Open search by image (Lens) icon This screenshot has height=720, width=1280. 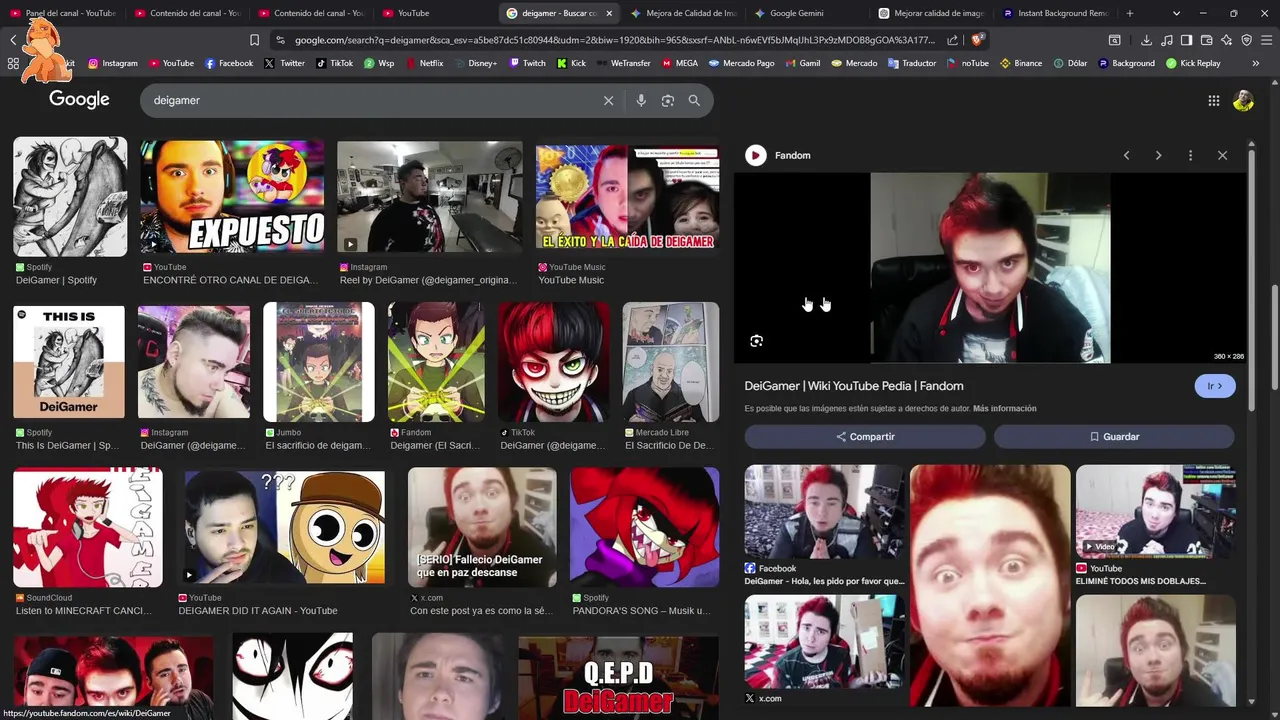[x=668, y=100]
